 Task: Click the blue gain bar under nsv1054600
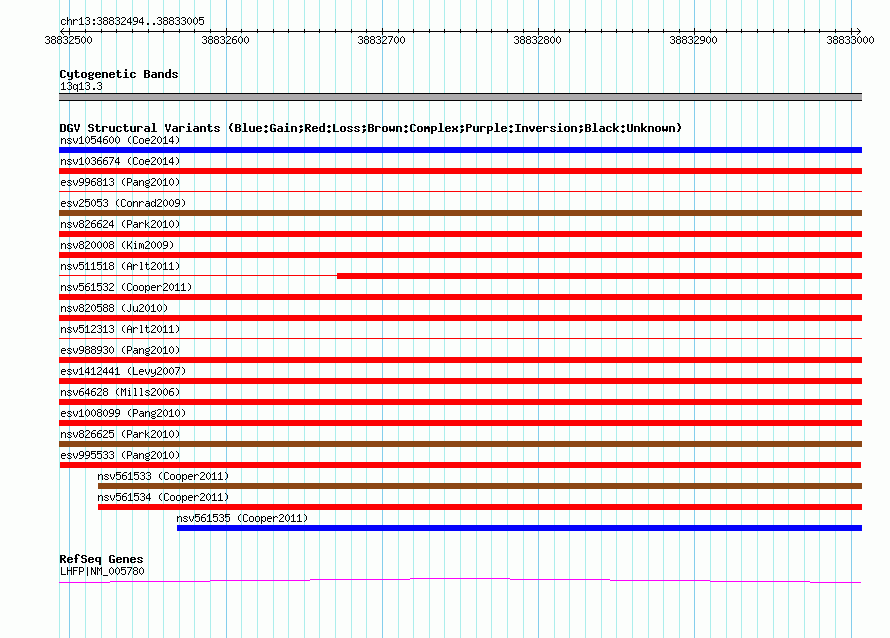coord(460,150)
